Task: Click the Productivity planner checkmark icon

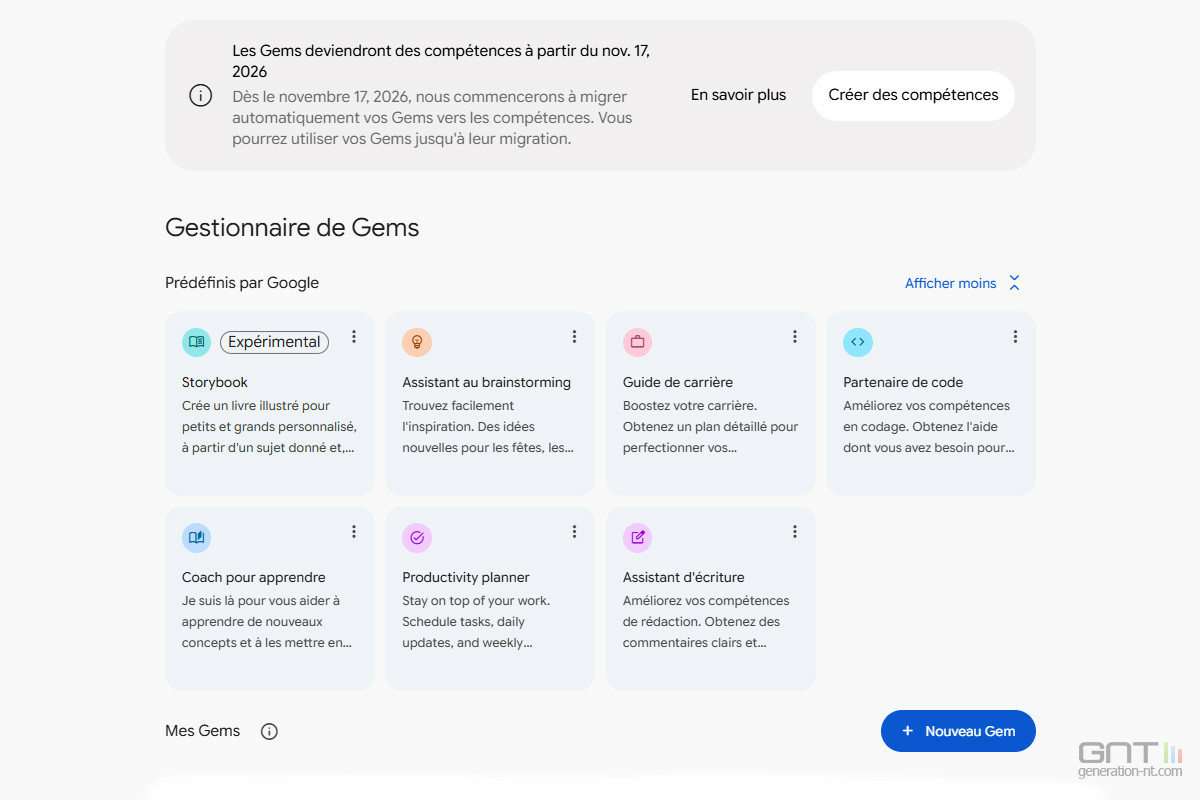Action: 417,537
